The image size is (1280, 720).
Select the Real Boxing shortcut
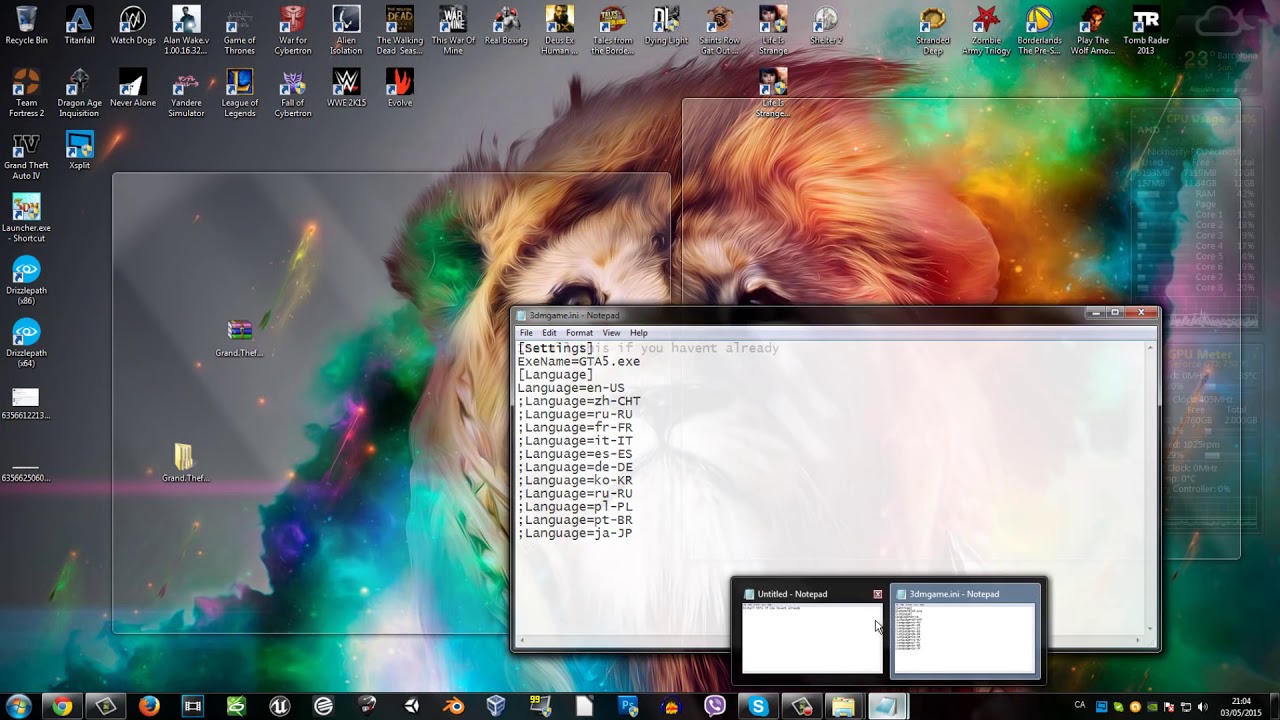(x=506, y=26)
